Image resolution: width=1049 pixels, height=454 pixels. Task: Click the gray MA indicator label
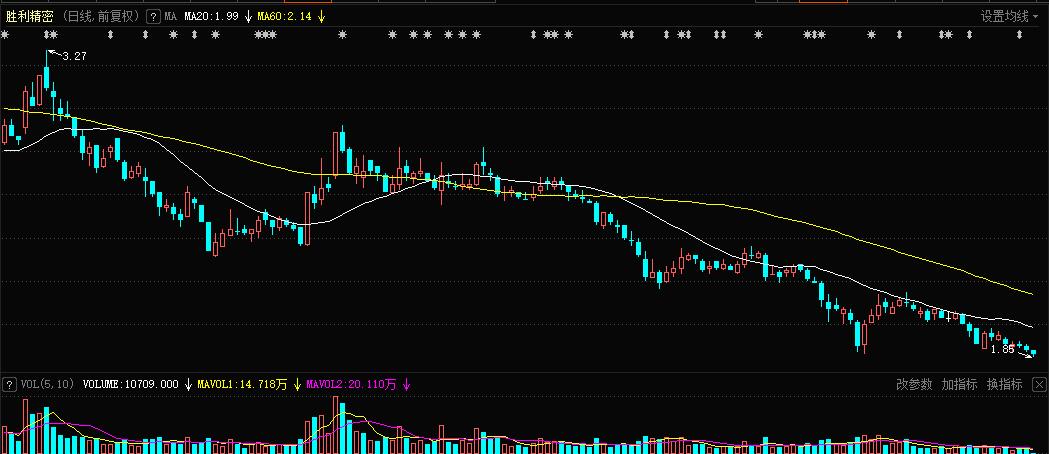click(171, 16)
